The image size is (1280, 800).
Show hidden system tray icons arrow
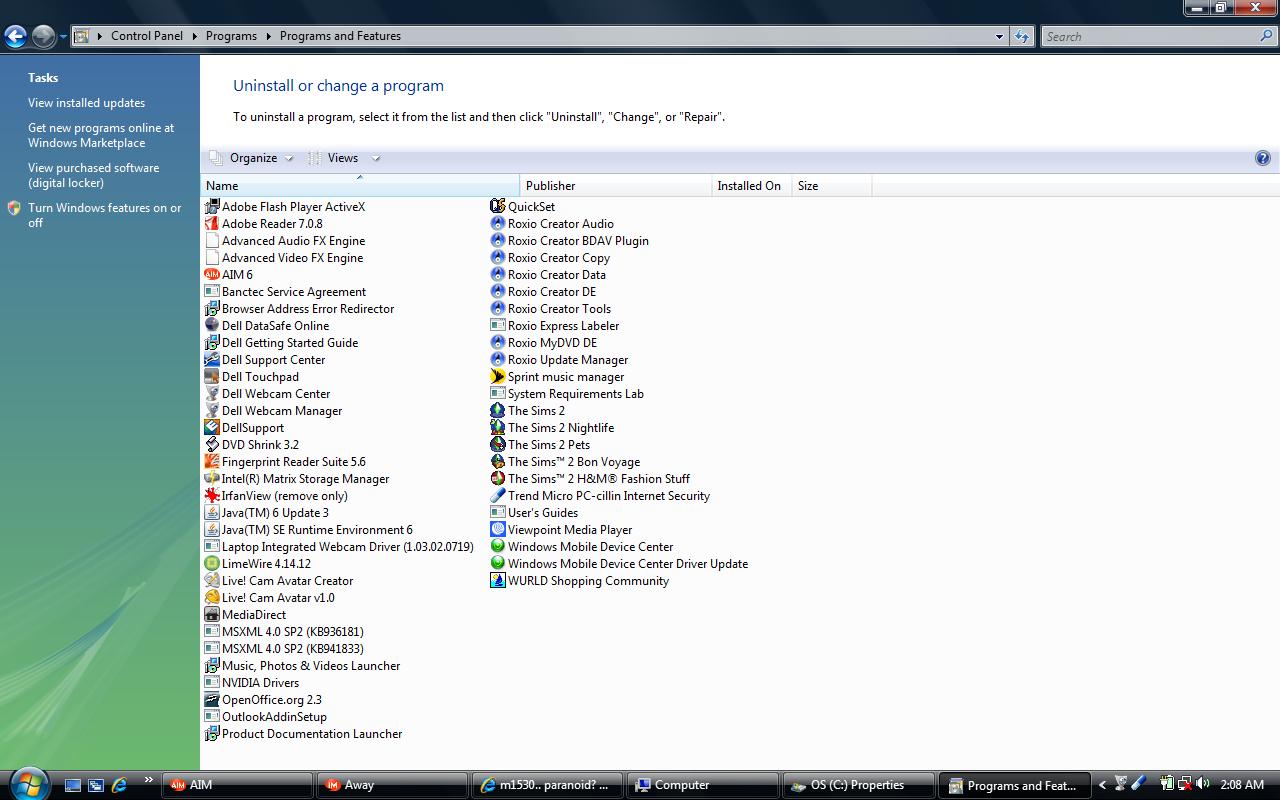(x=1102, y=785)
